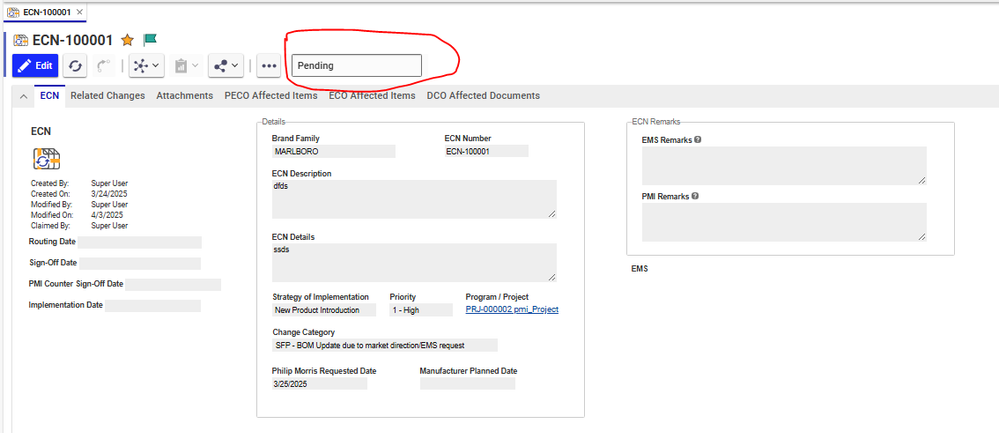Click the Routing Date field
The height and width of the screenshot is (433, 999).
click(140, 242)
